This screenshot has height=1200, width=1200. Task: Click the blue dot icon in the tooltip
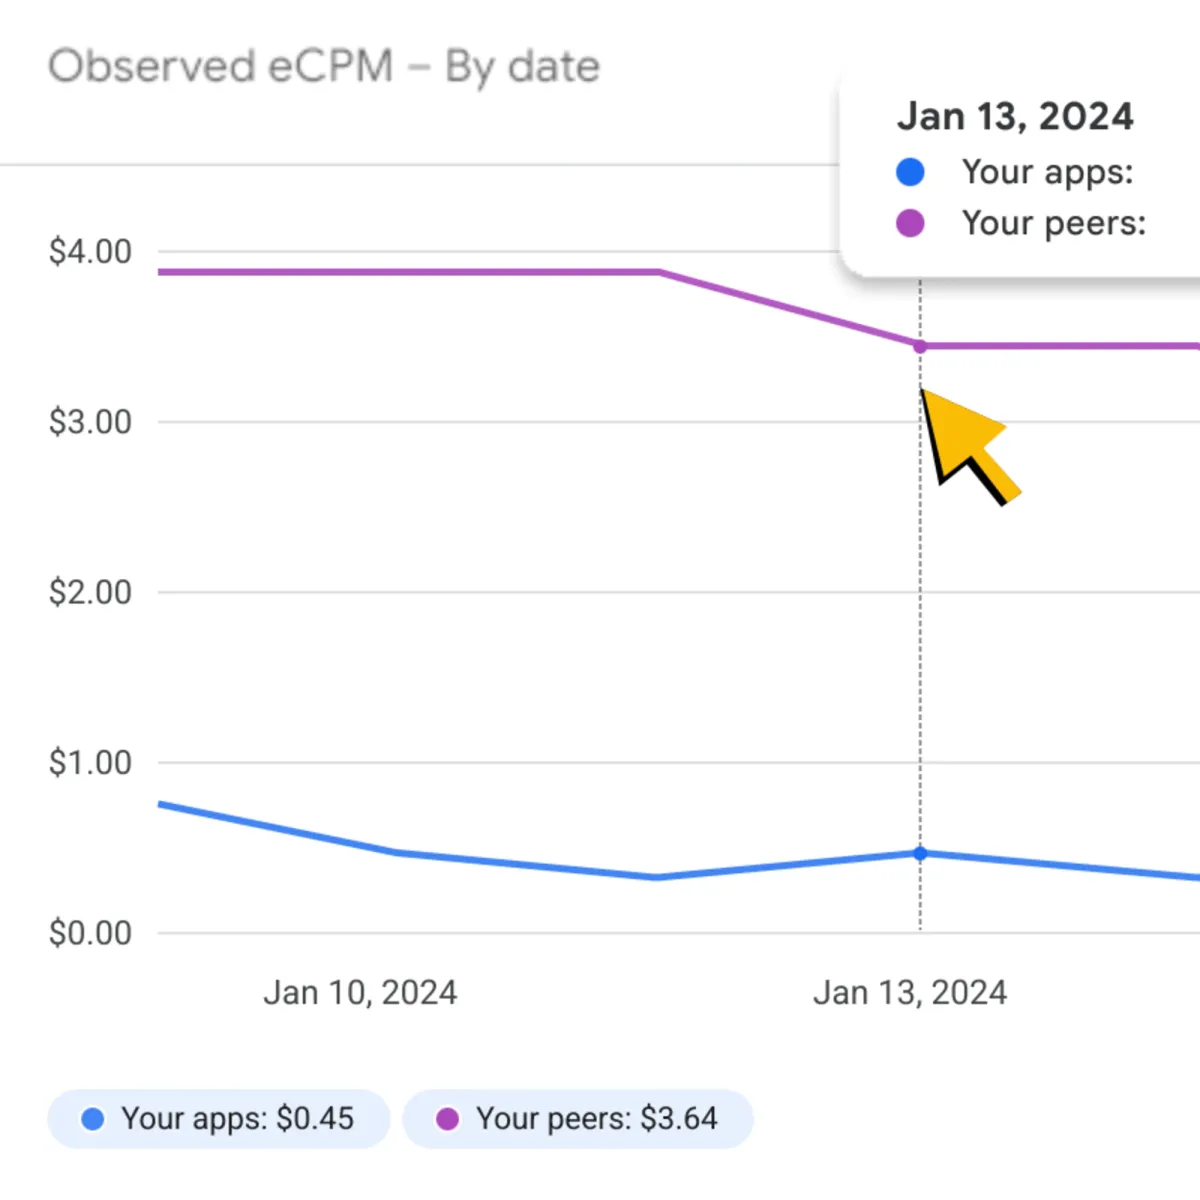[x=910, y=172]
